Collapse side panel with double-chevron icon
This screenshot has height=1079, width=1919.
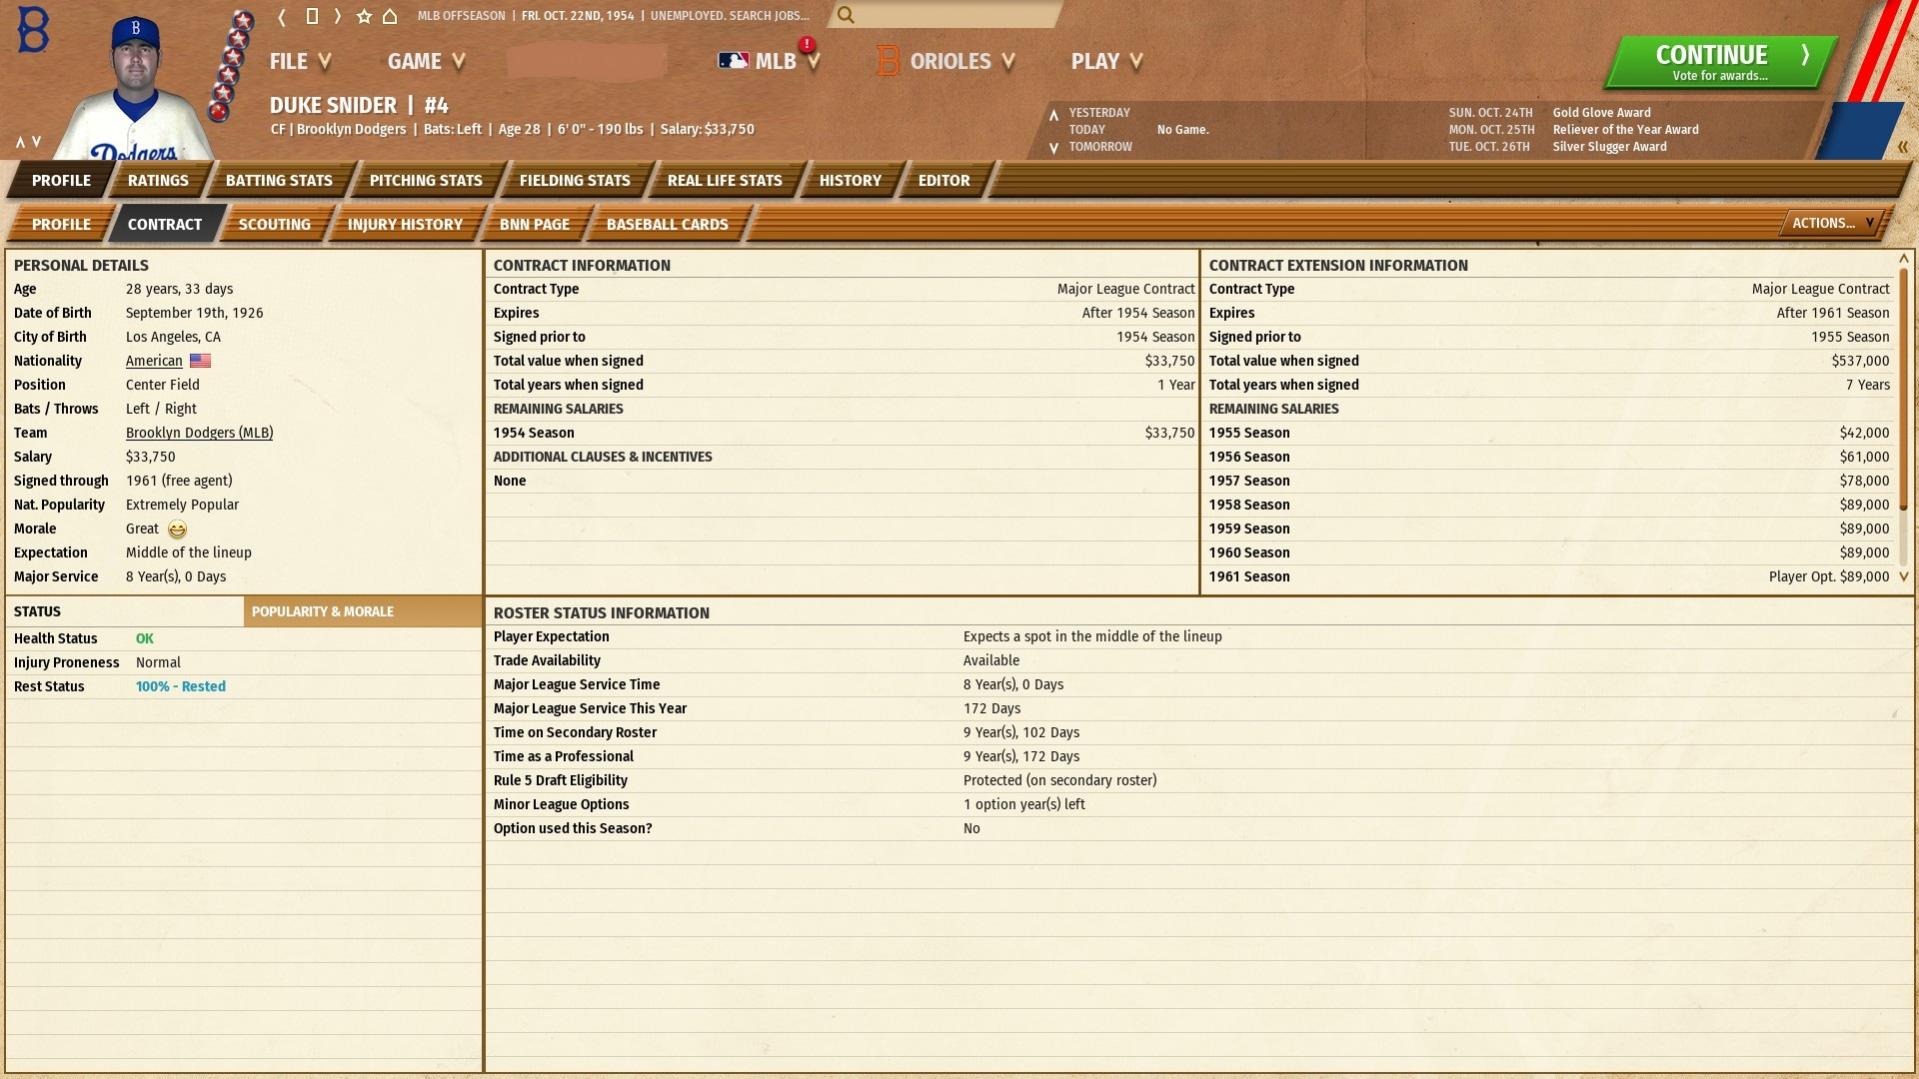pos(1902,147)
